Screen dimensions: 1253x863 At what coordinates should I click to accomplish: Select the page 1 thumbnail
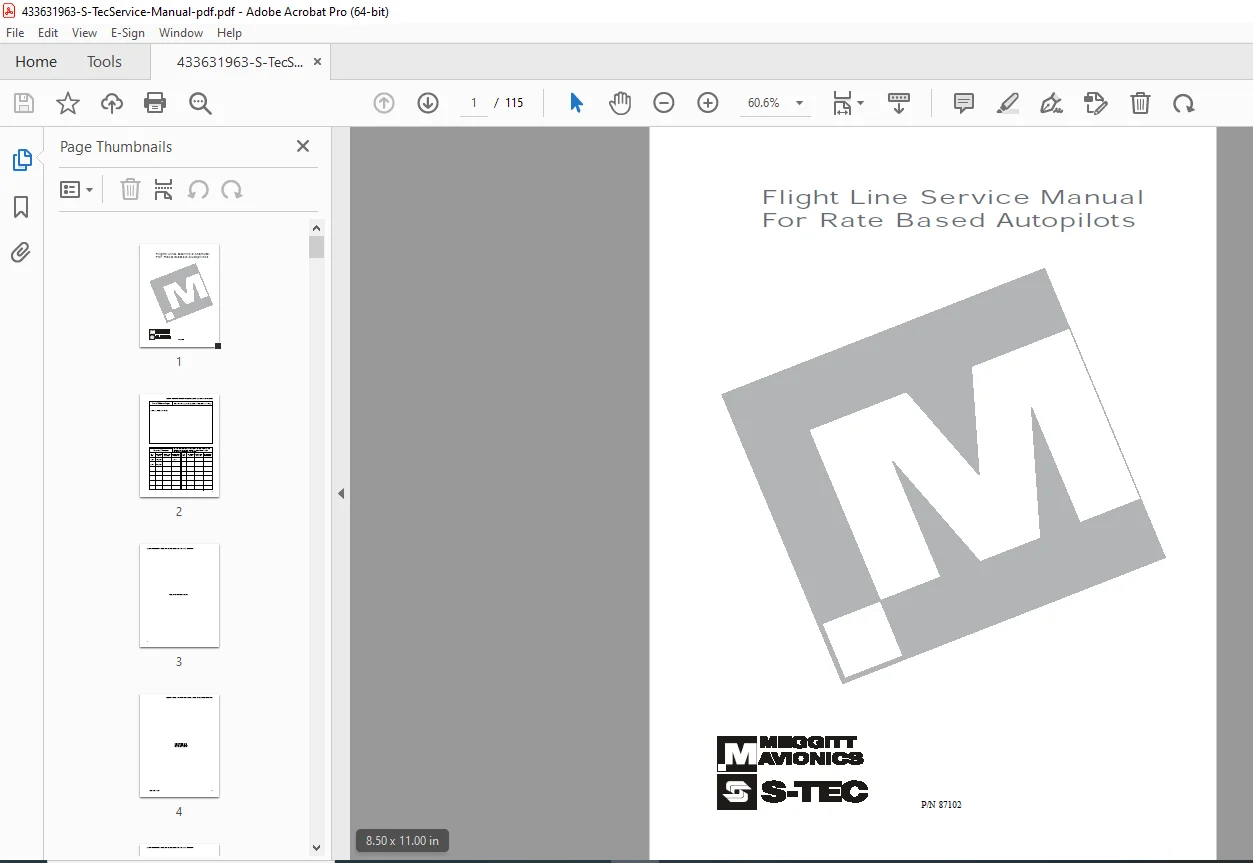point(180,296)
